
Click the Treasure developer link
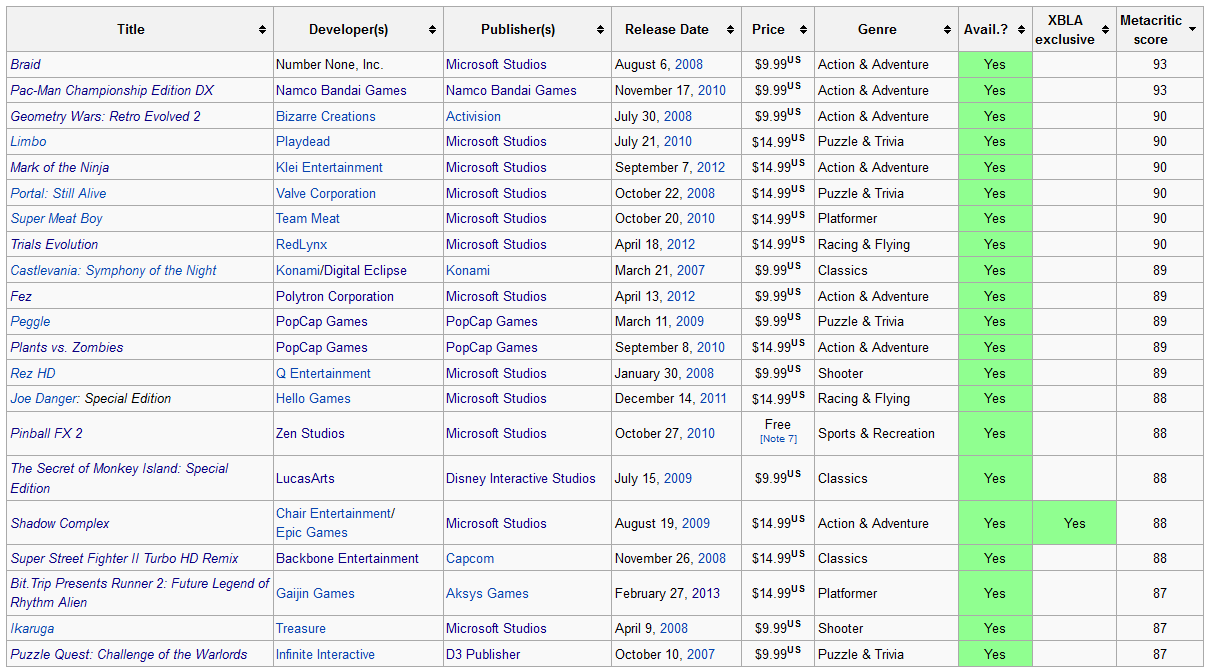click(x=301, y=629)
